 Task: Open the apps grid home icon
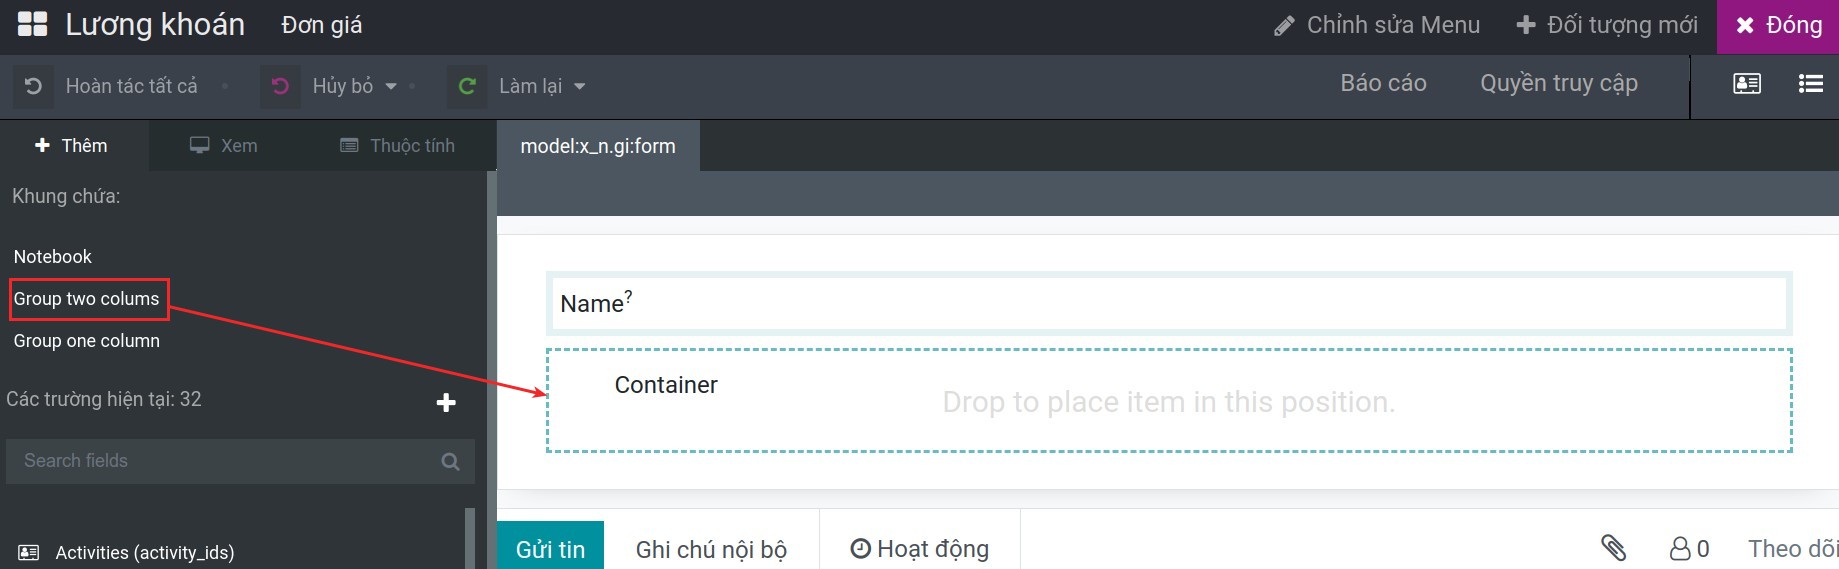[32, 24]
